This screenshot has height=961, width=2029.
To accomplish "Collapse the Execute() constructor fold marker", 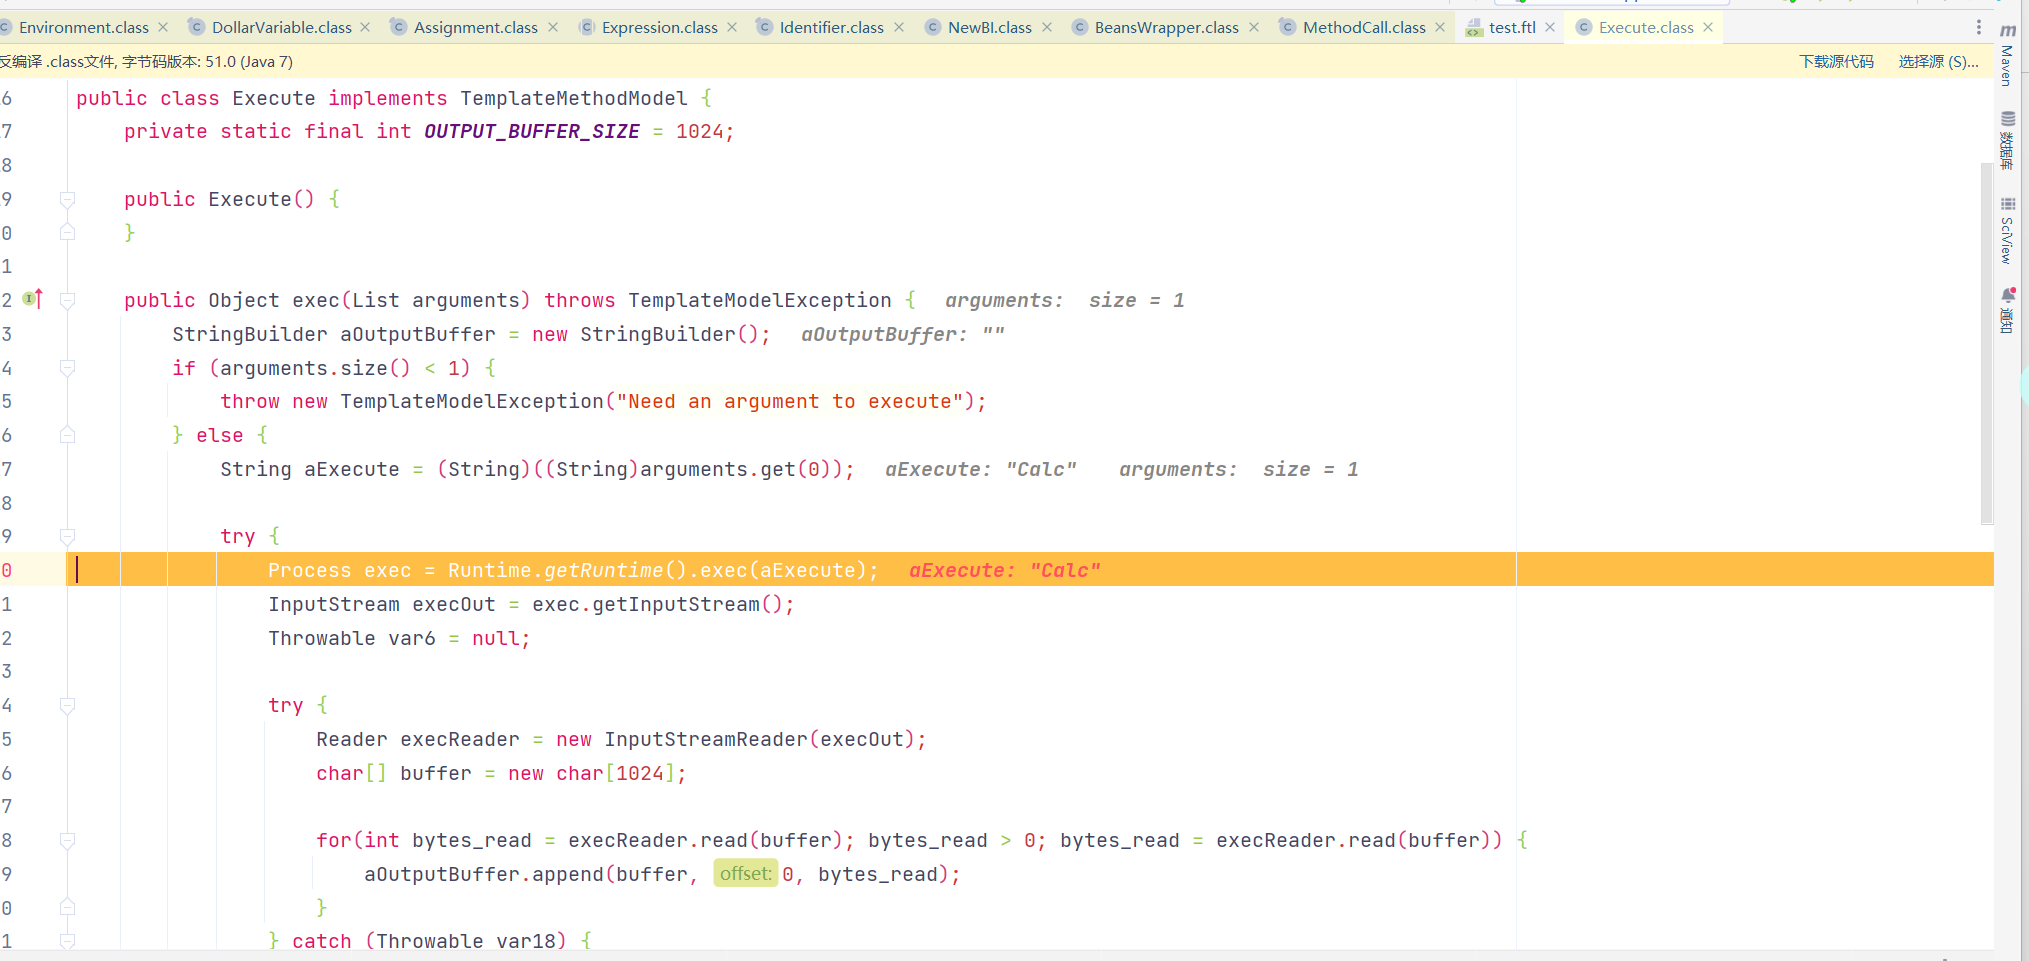I will [x=67, y=199].
